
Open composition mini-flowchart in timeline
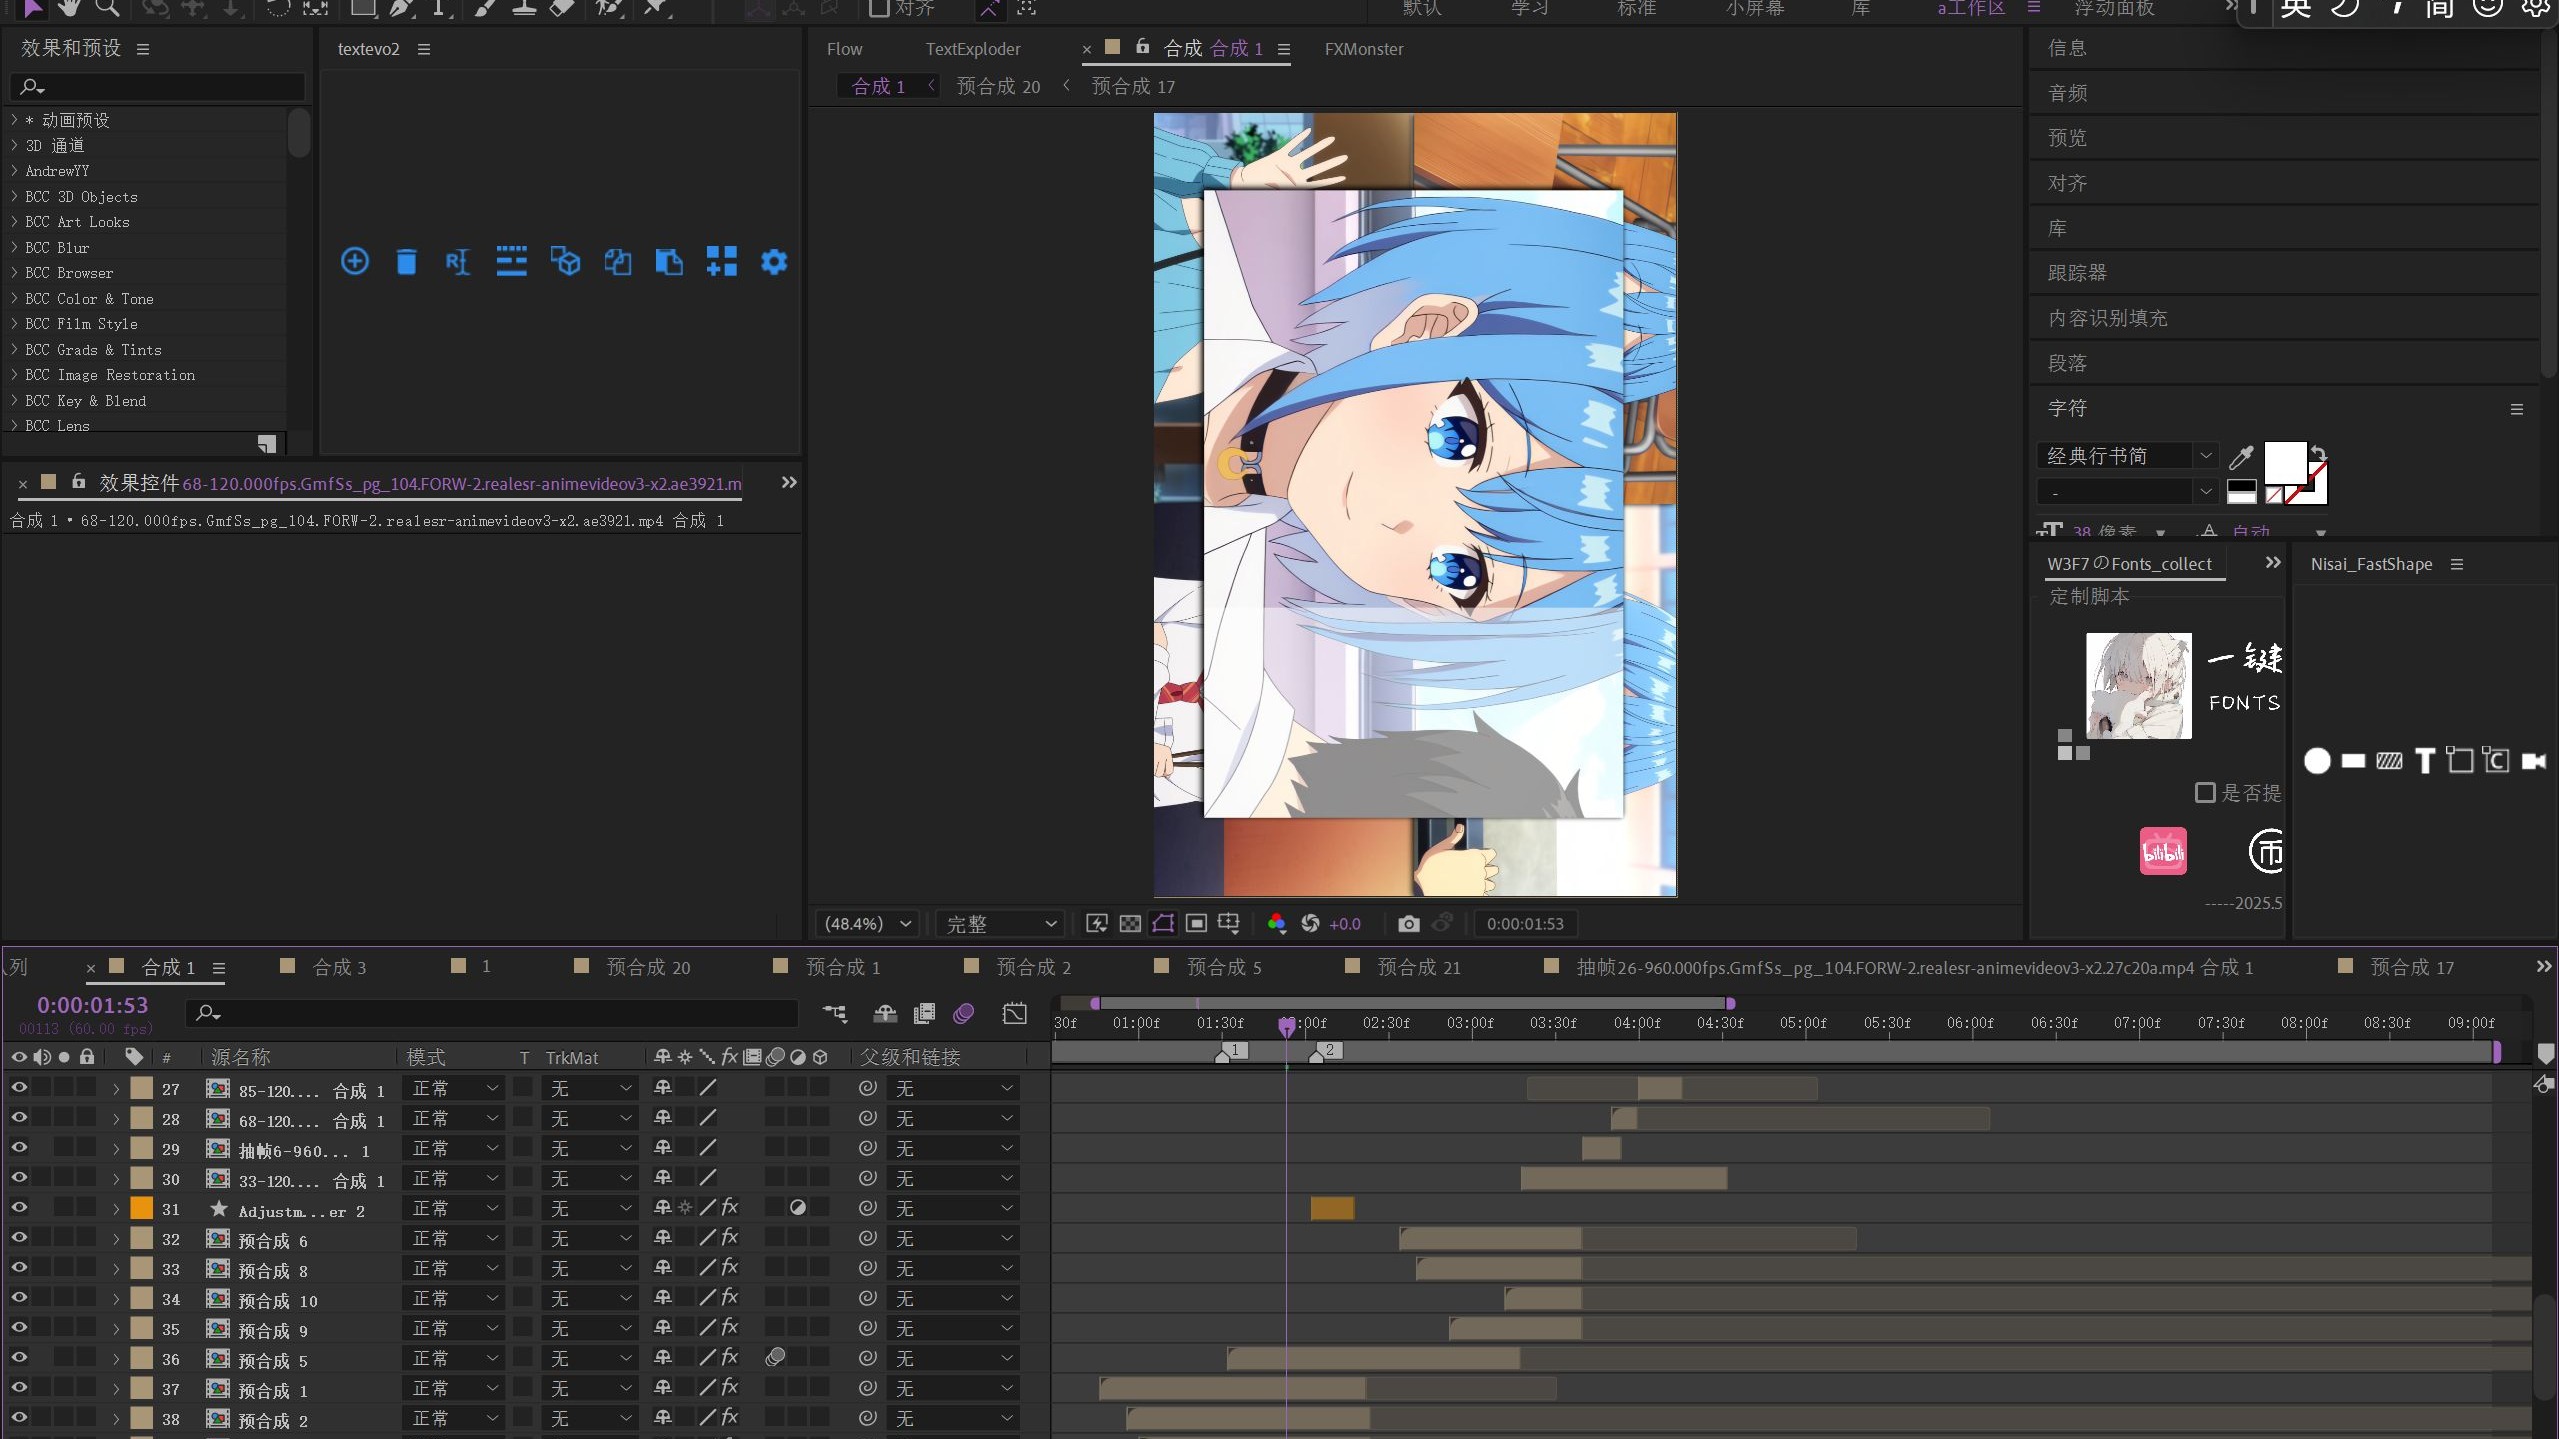click(834, 1014)
